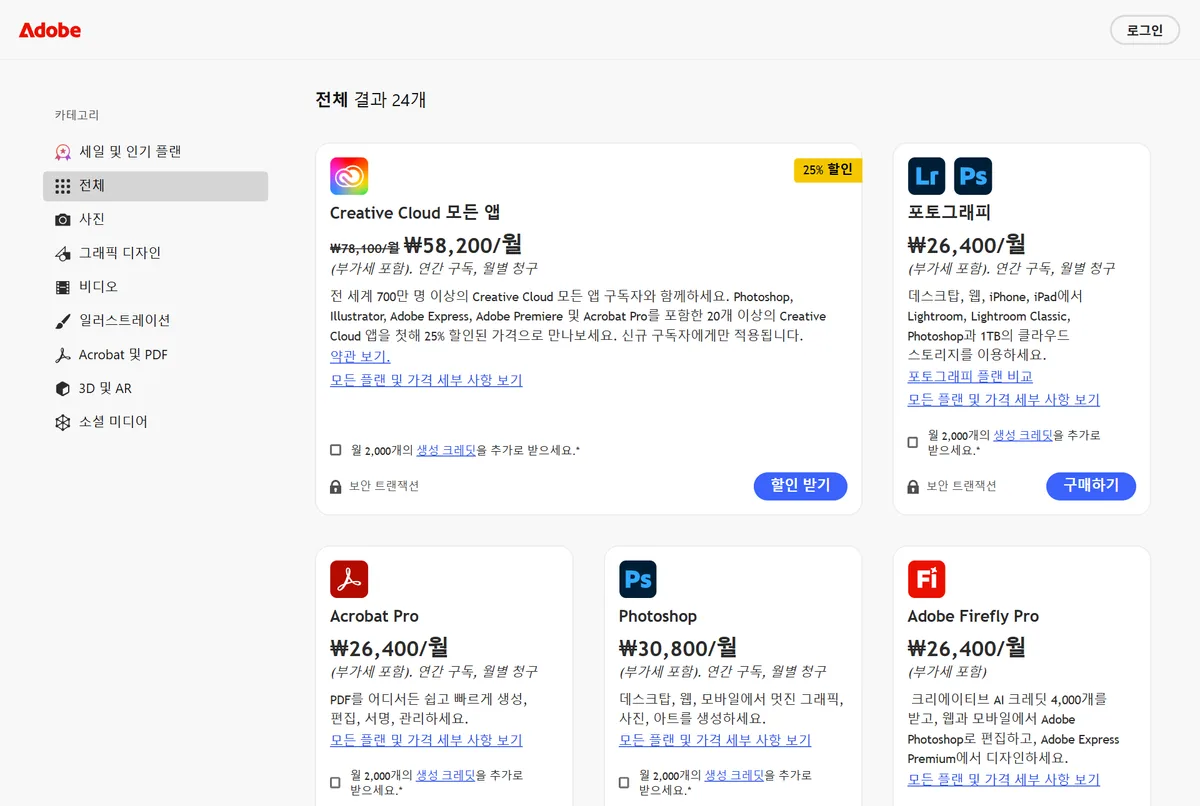Screen dimensions: 1200x806
Task: Open 생성 크레딧 link in Photoshop card
Action: tap(734, 775)
